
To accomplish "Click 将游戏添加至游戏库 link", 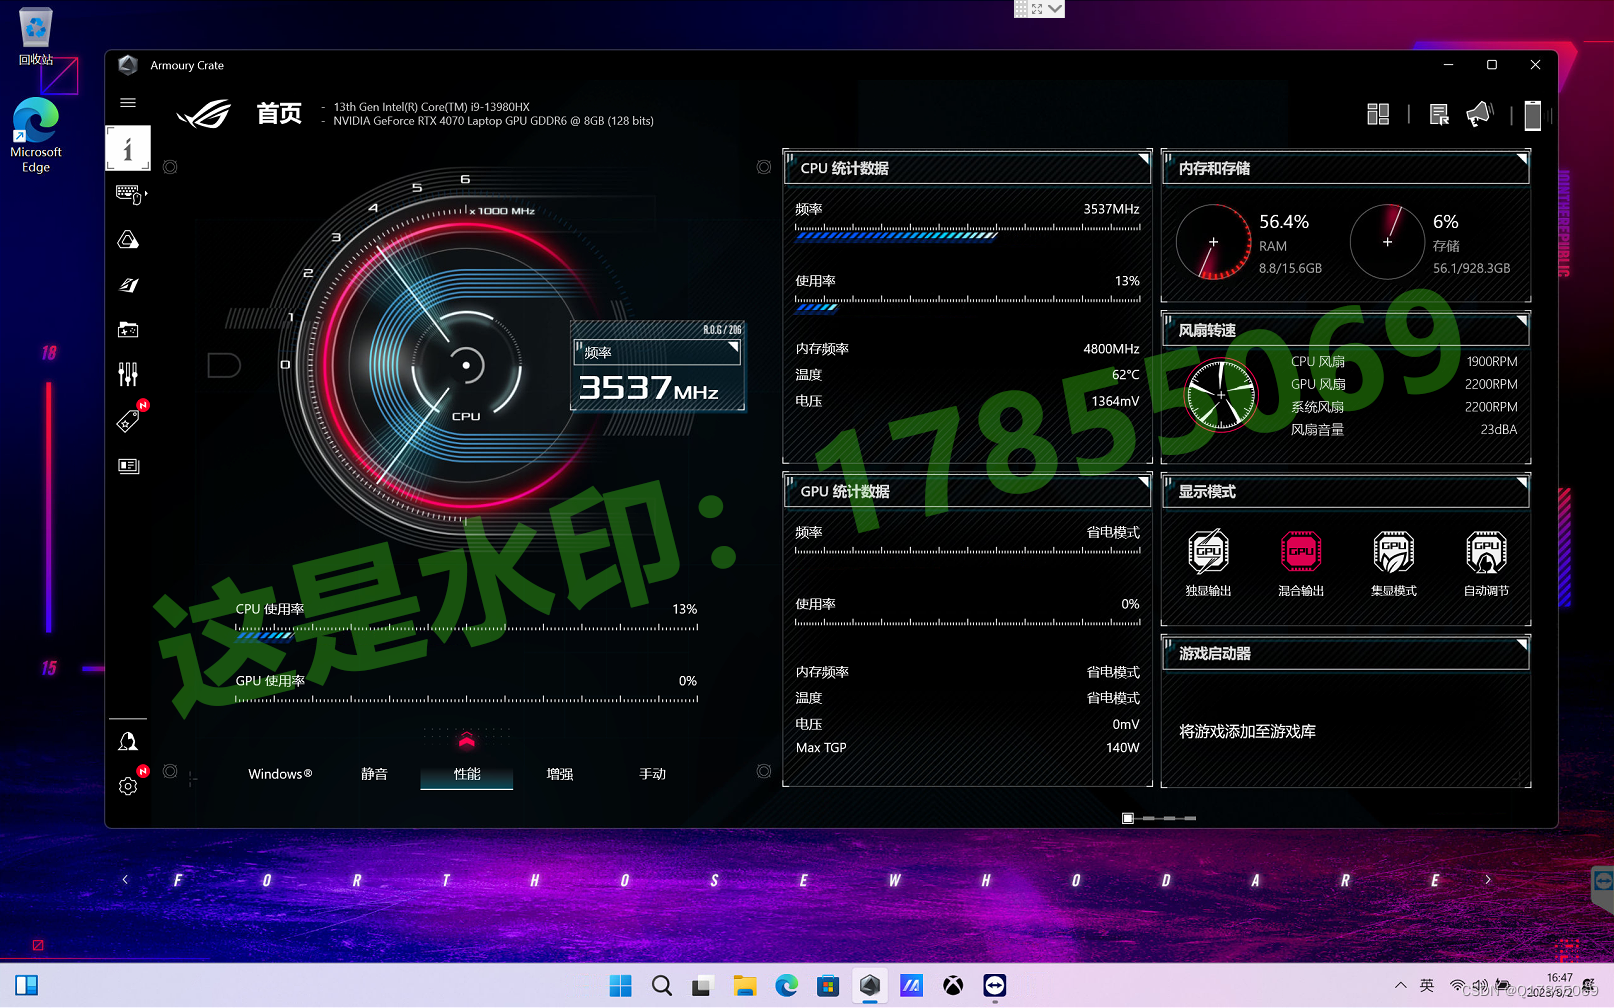I will click(1247, 731).
